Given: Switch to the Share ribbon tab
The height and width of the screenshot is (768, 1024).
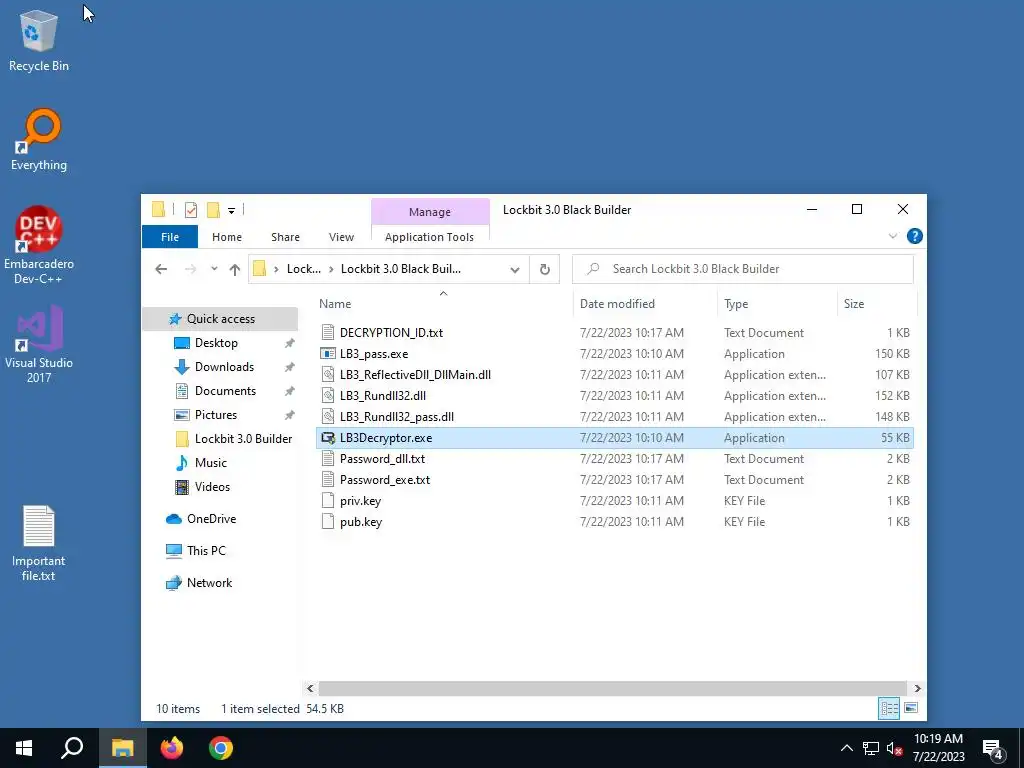Looking at the screenshot, I should point(285,237).
